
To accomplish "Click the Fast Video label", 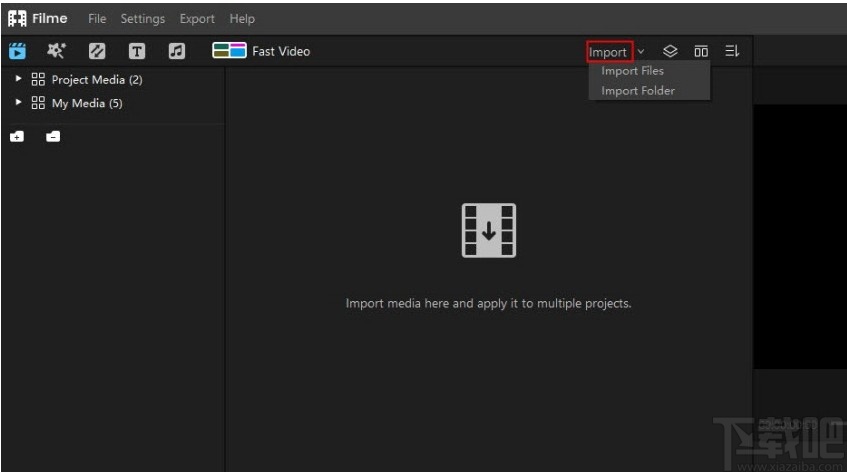I will (x=281, y=51).
